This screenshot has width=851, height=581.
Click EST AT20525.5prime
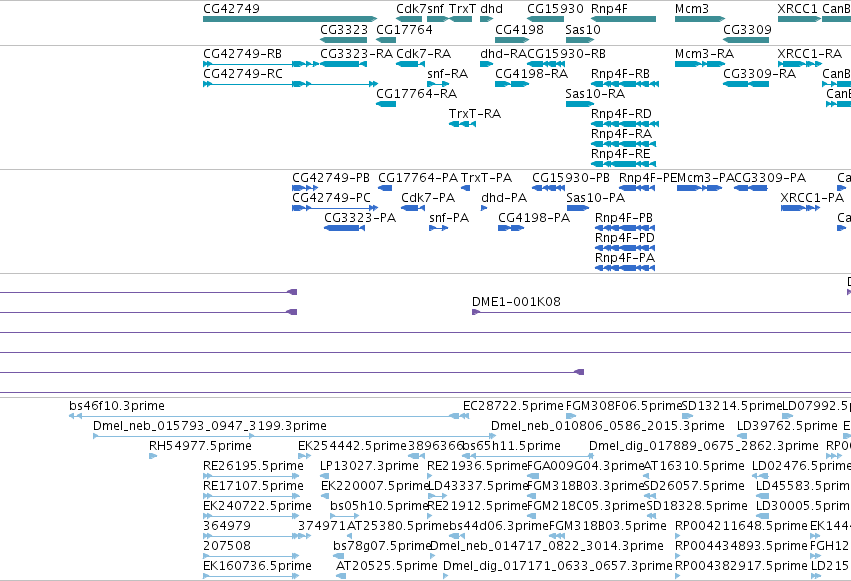(386, 567)
